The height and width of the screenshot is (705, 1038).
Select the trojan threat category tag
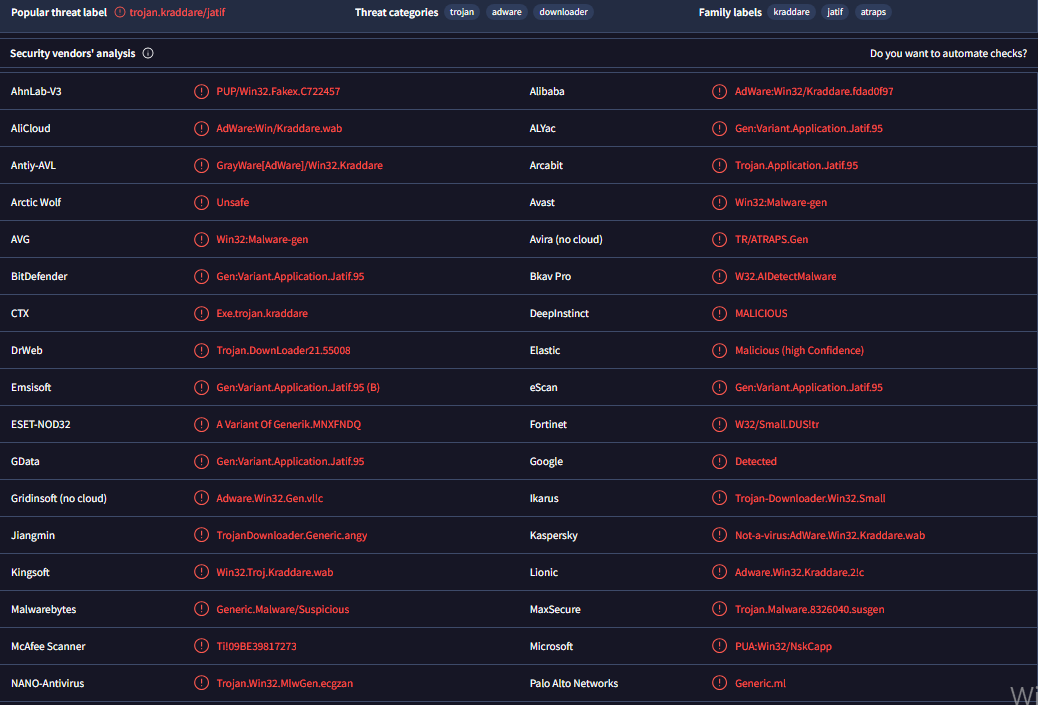[x=462, y=12]
